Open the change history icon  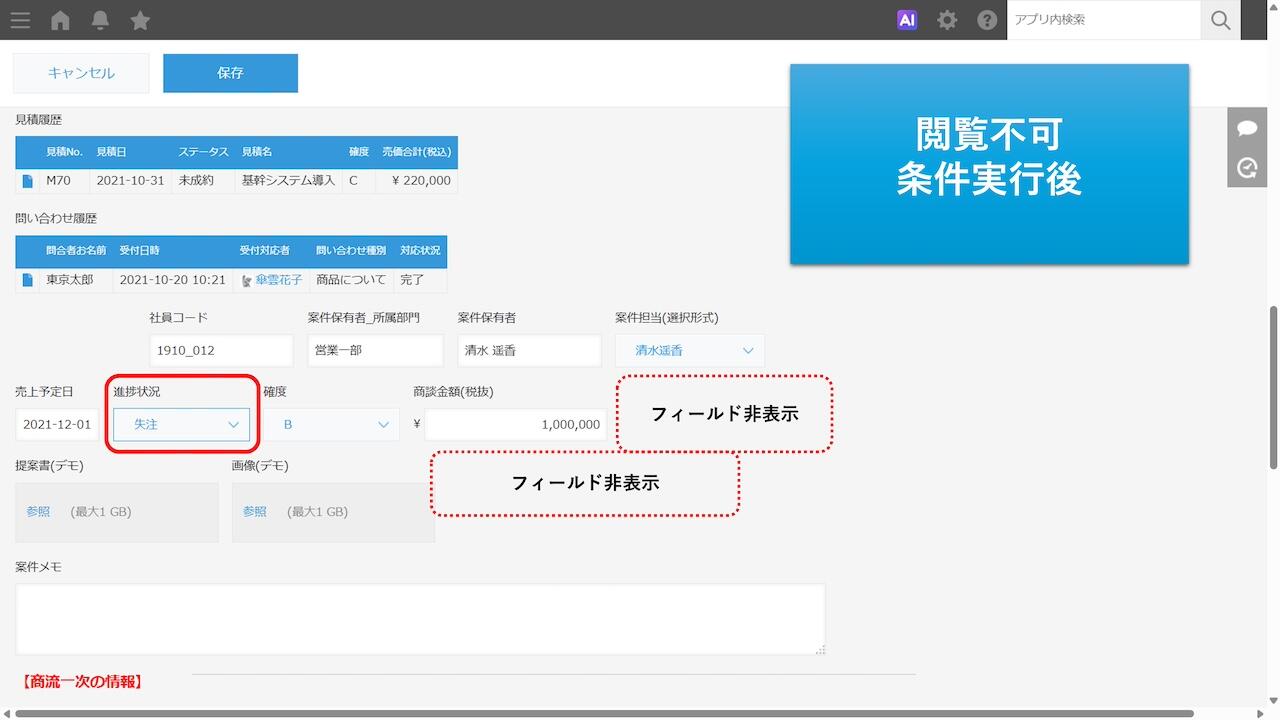(1247, 168)
